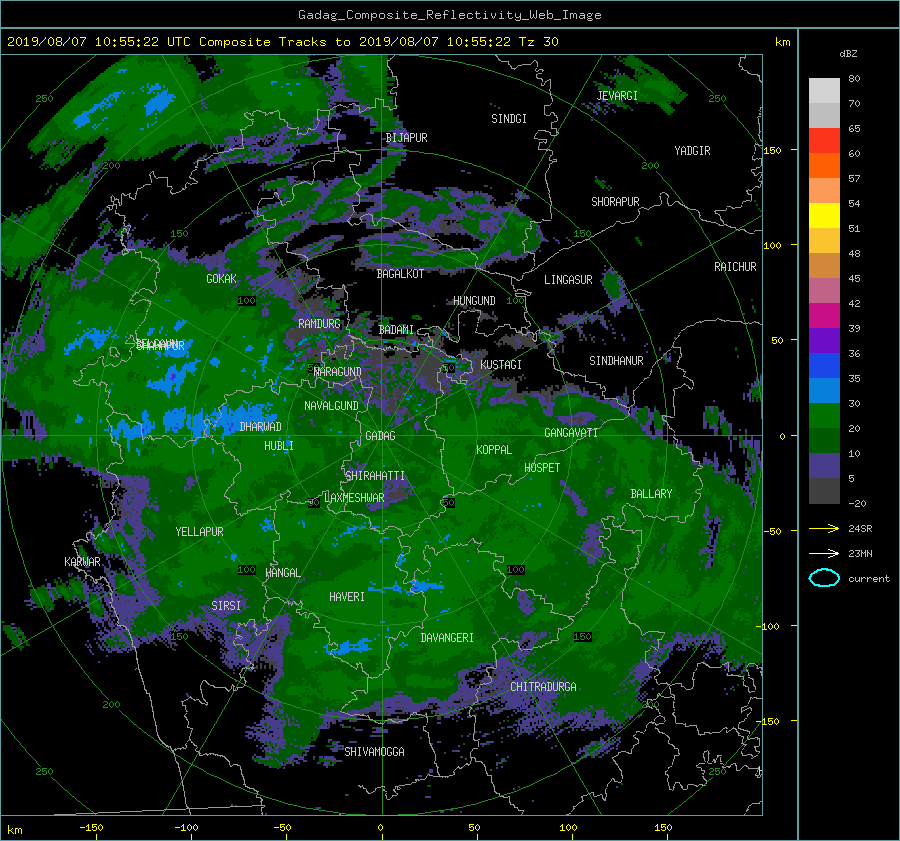Click the BAGALKOT city label

(x=400, y=274)
